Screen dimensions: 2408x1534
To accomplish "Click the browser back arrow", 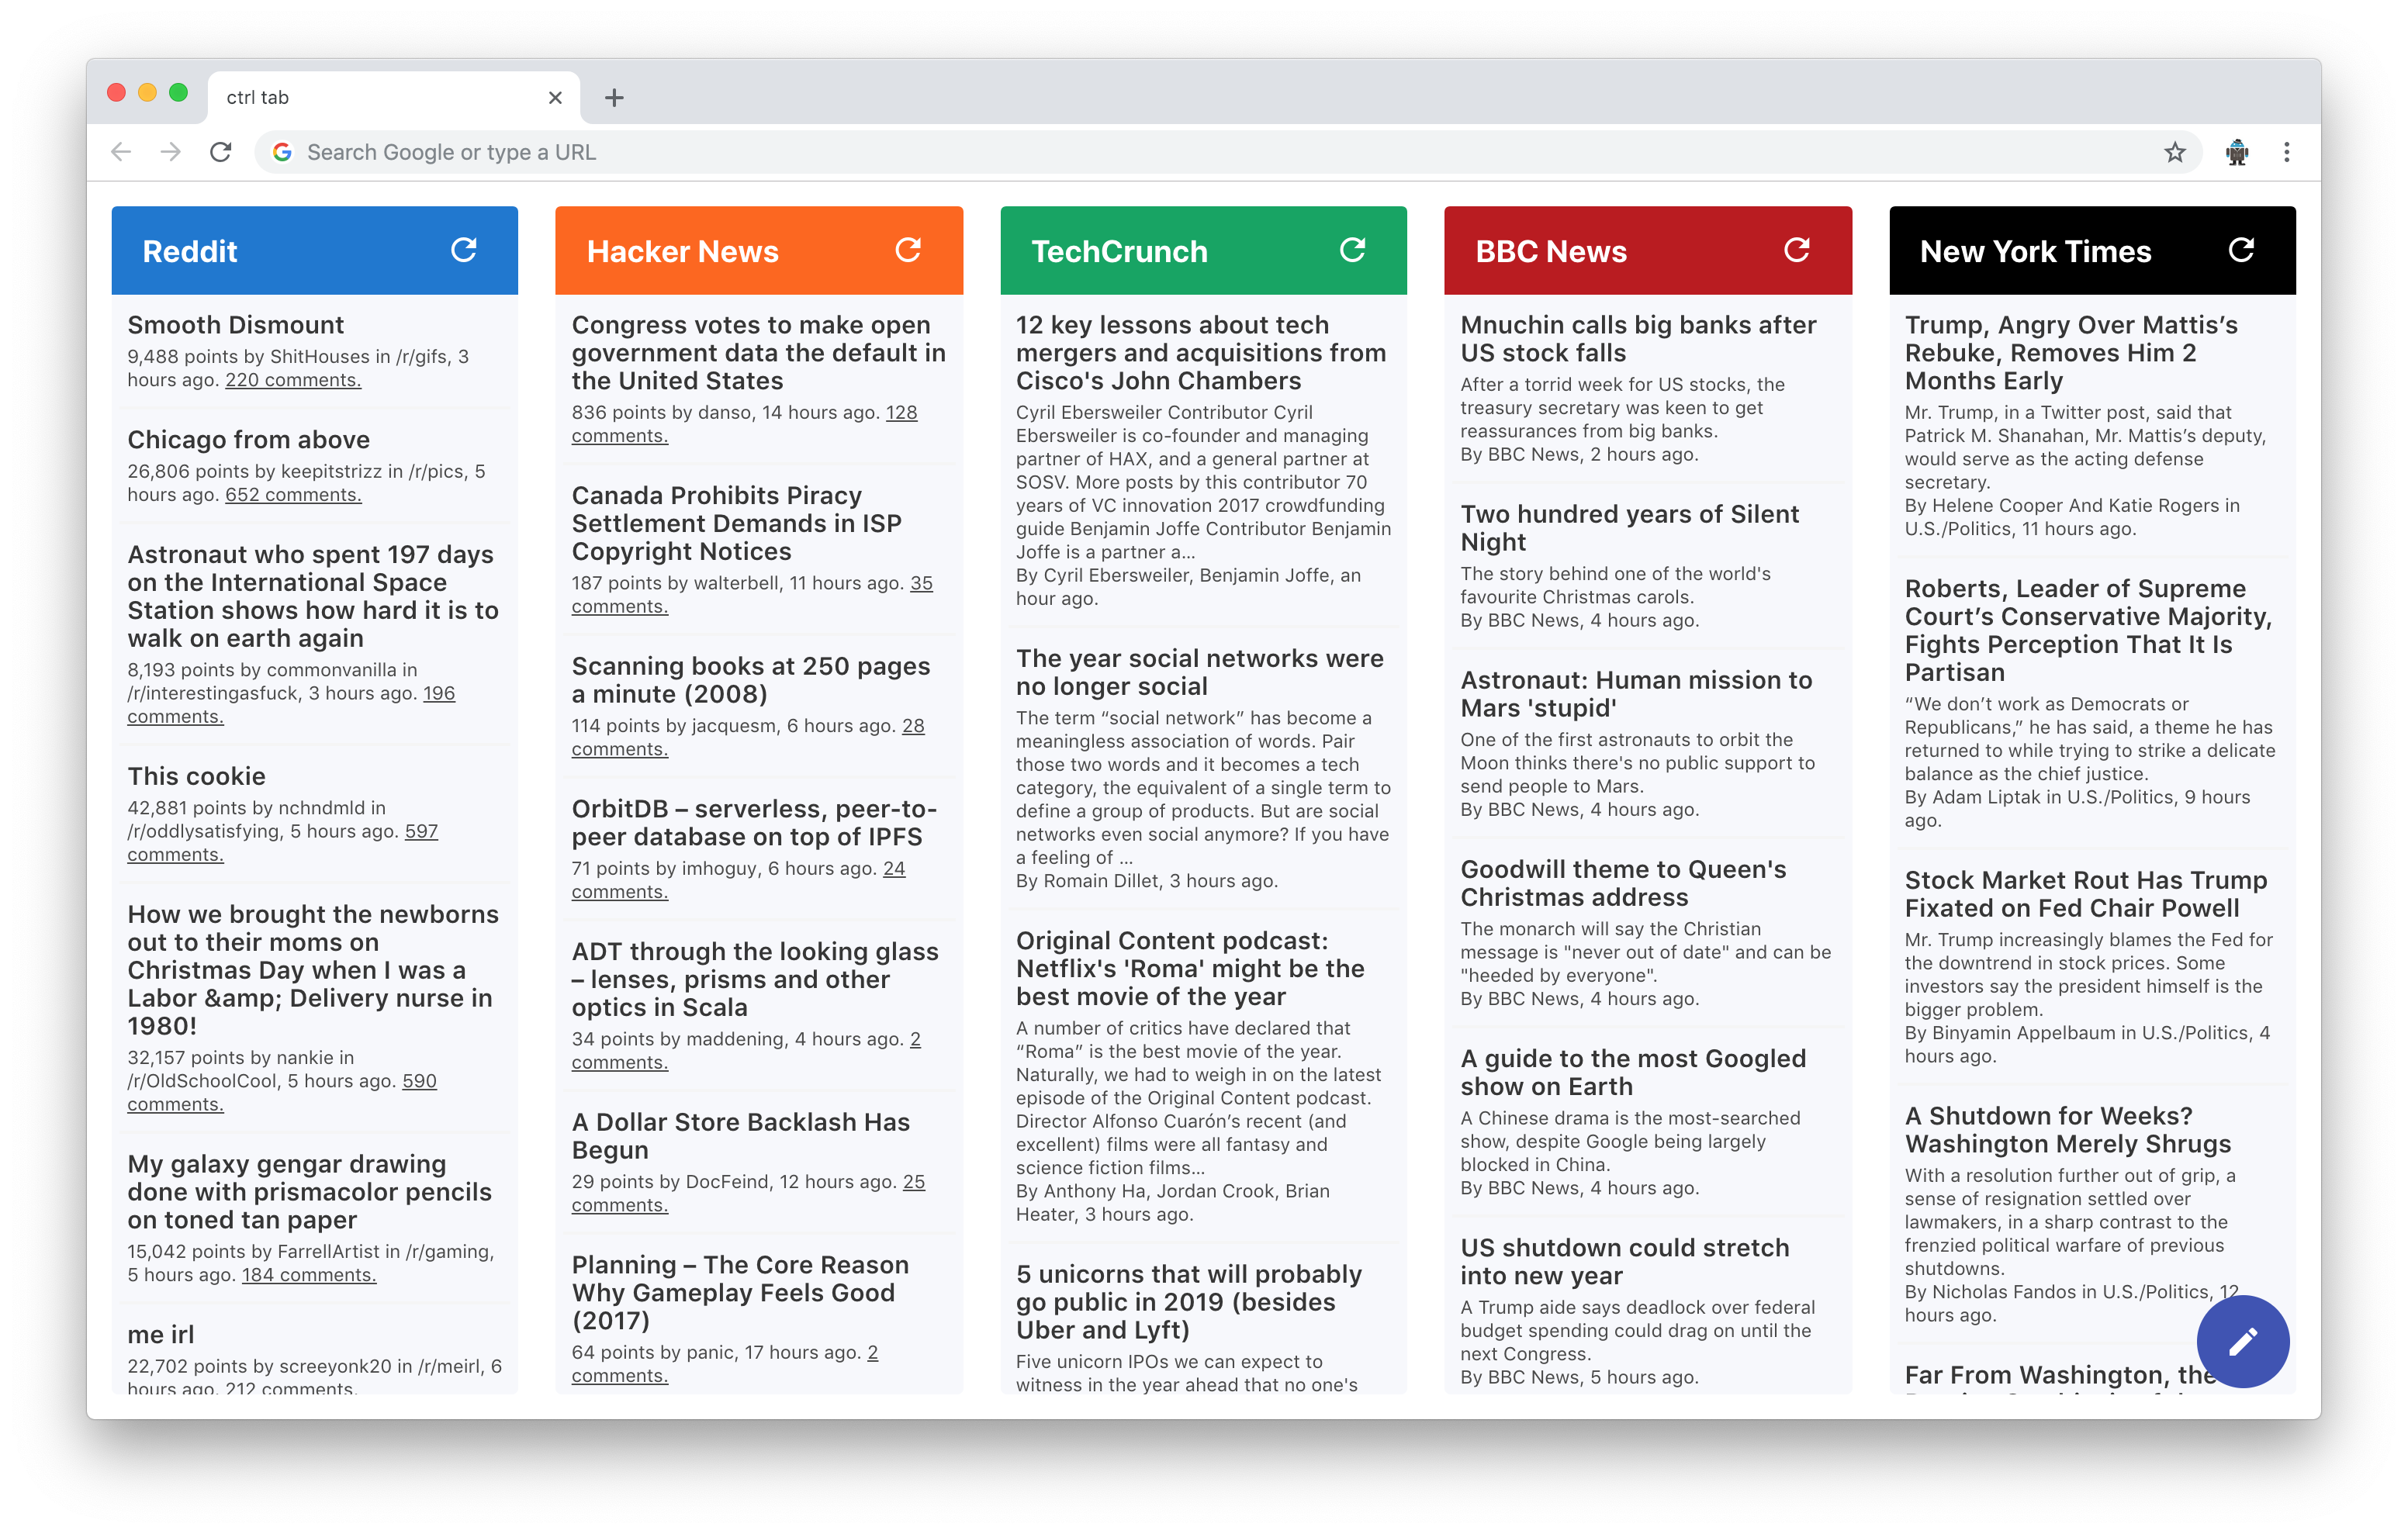I will click(120, 152).
